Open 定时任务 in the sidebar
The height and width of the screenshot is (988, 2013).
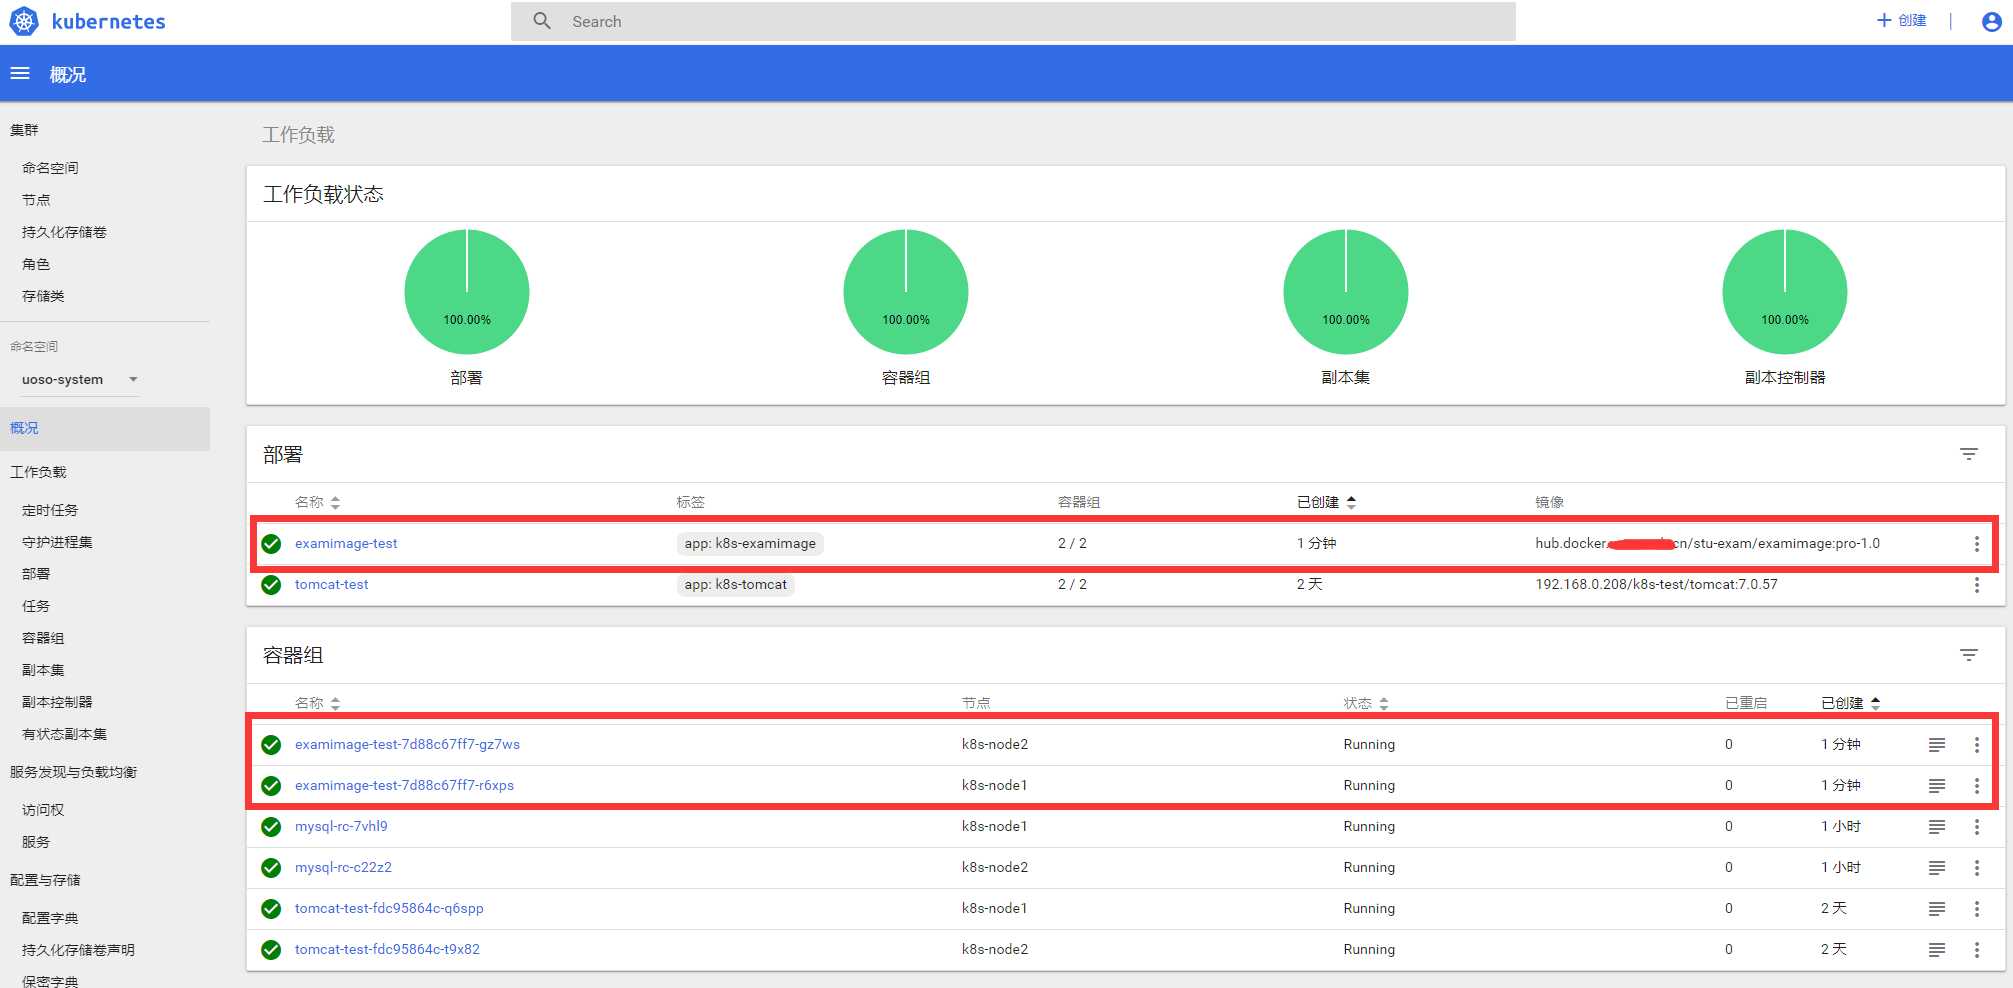click(50, 510)
